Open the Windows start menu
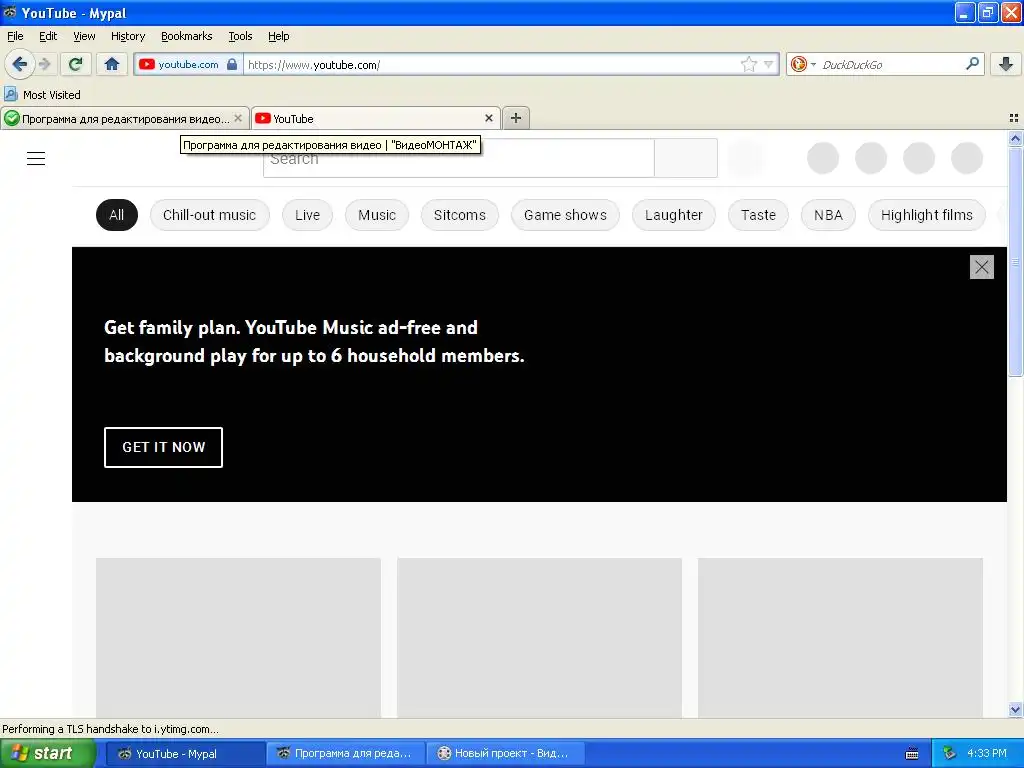This screenshot has height=768, width=1024. 48,754
